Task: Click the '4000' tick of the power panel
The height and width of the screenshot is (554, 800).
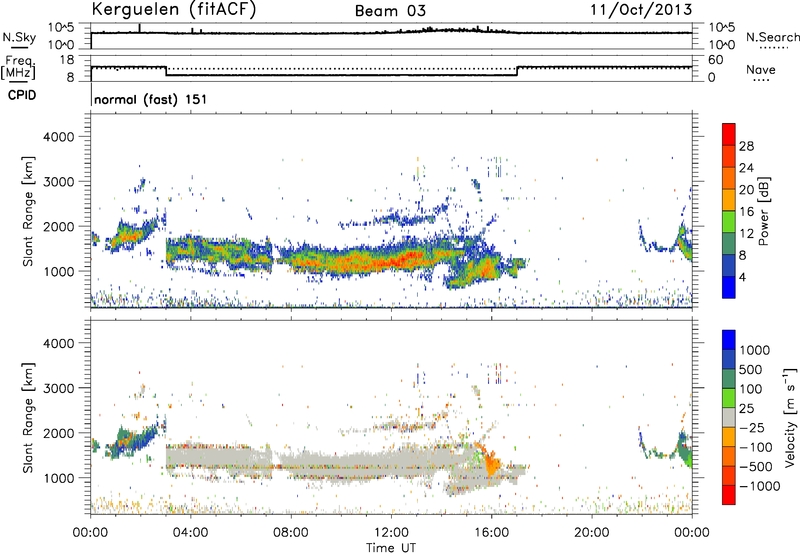Action: coord(59,137)
